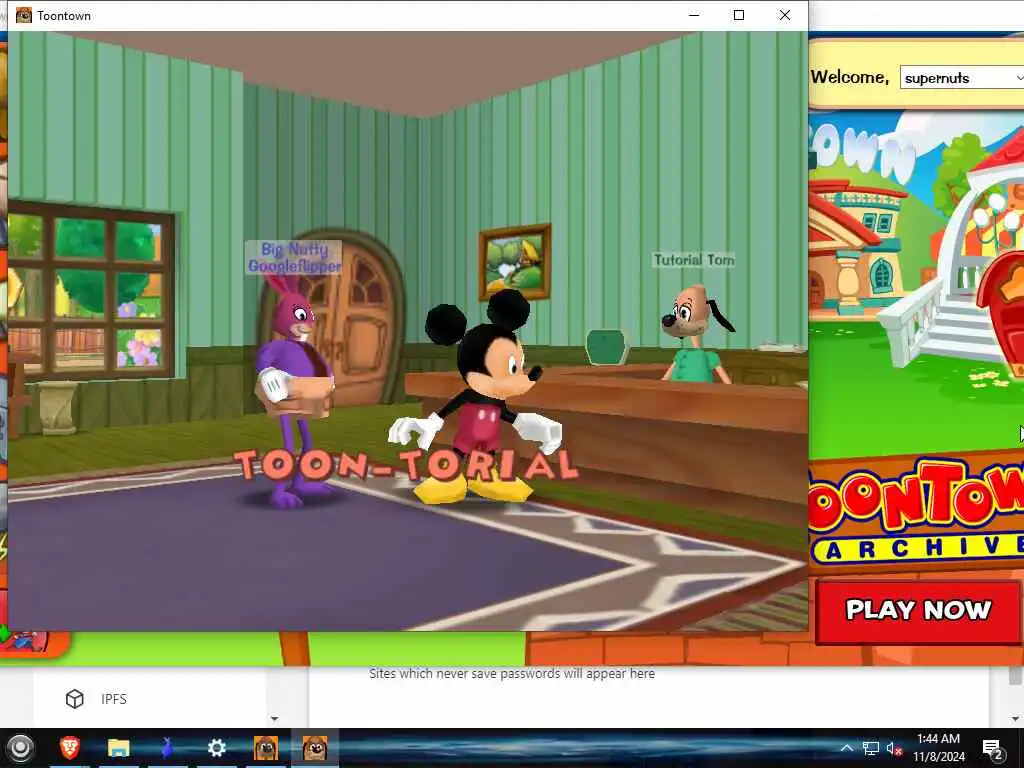Click the PLAY NOW button in launcher
Screen dimensions: 1024x768
click(919, 610)
